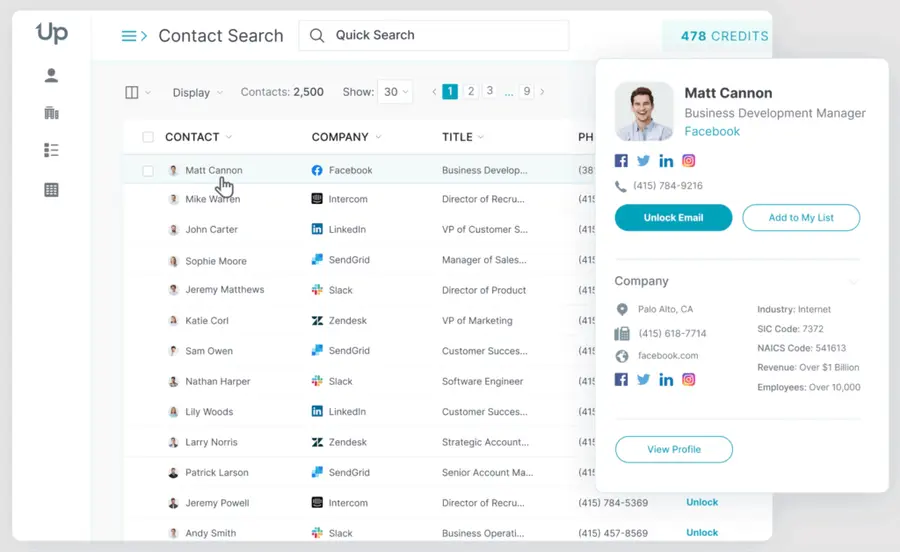Select the Sophie Moore contact name
This screenshot has width=900, height=552.
(216, 261)
